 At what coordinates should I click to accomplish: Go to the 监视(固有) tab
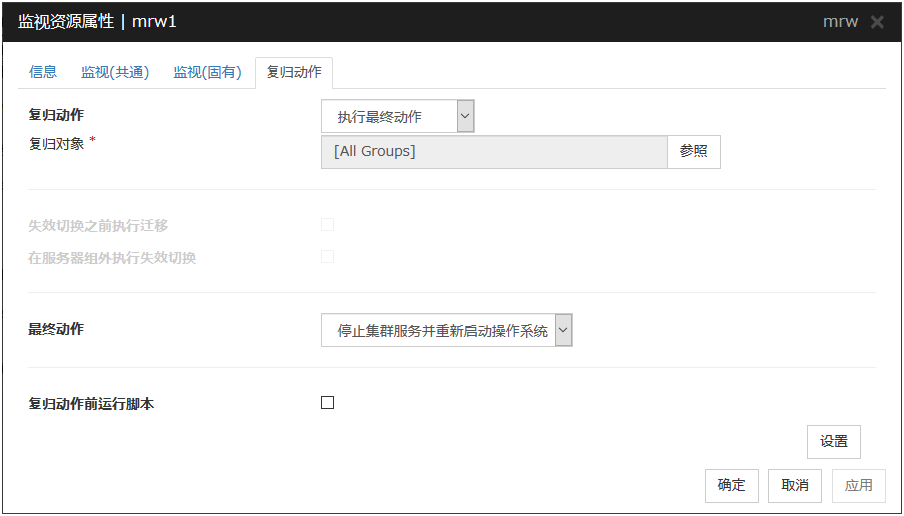point(207,72)
